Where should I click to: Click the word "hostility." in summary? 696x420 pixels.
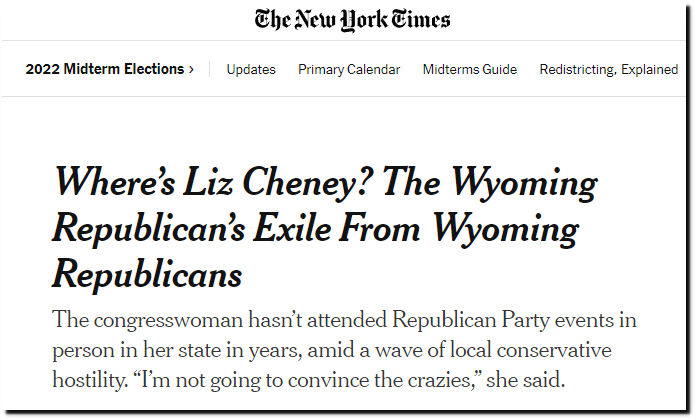point(90,380)
